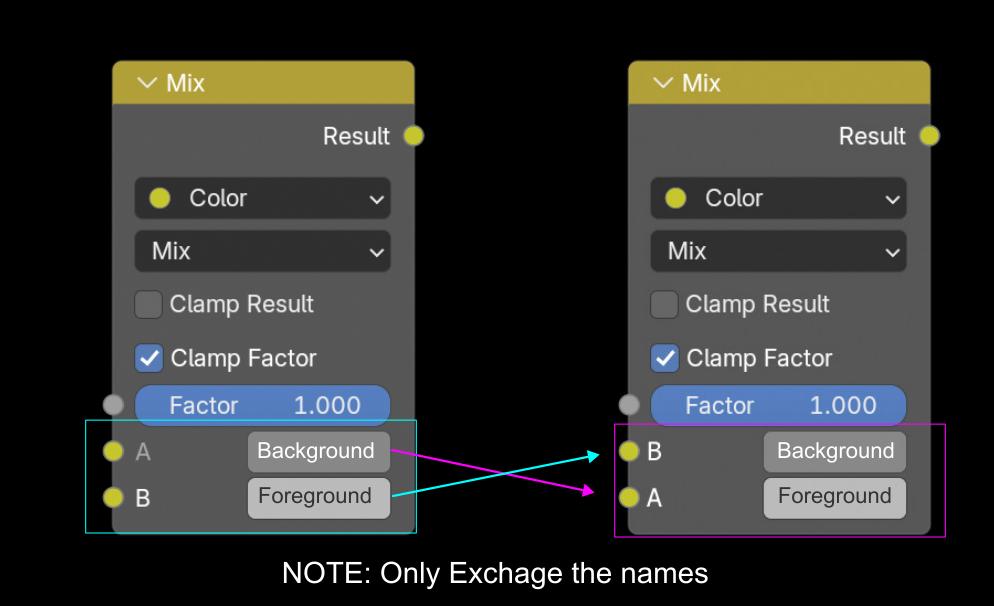The height and width of the screenshot is (606, 994).
Task: Click the gray Factor input socket on right node
Action: pyautogui.click(x=629, y=404)
